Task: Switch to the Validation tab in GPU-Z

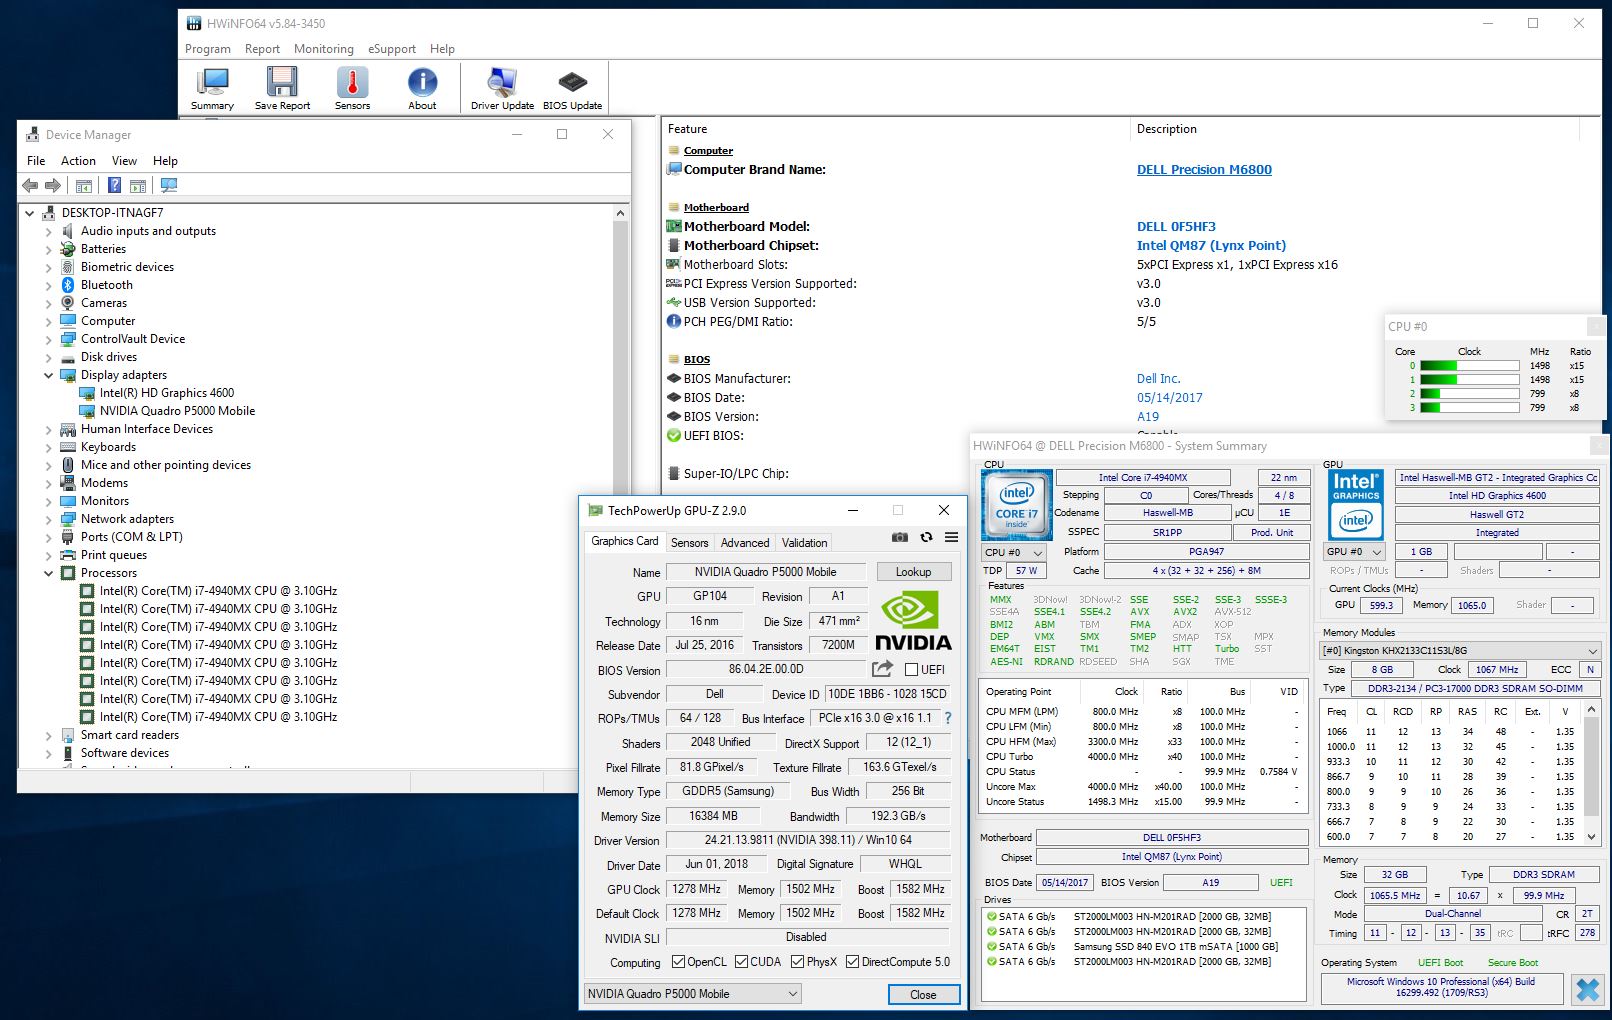Action: [x=804, y=543]
